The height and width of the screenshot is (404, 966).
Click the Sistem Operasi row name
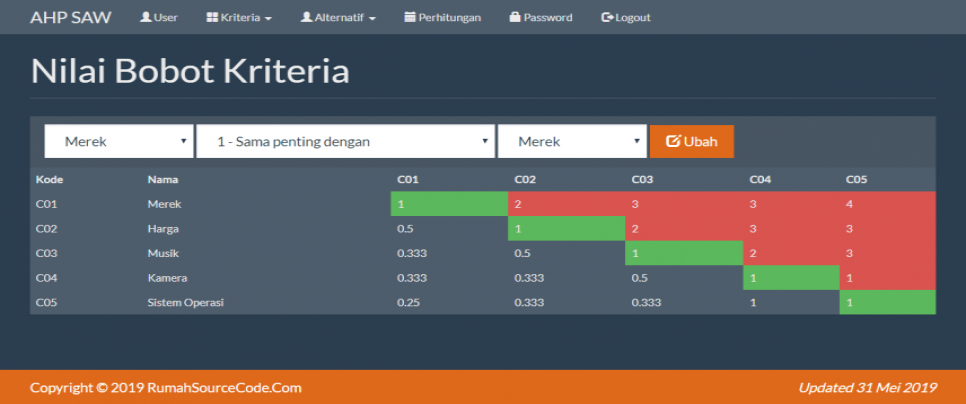tap(185, 302)
